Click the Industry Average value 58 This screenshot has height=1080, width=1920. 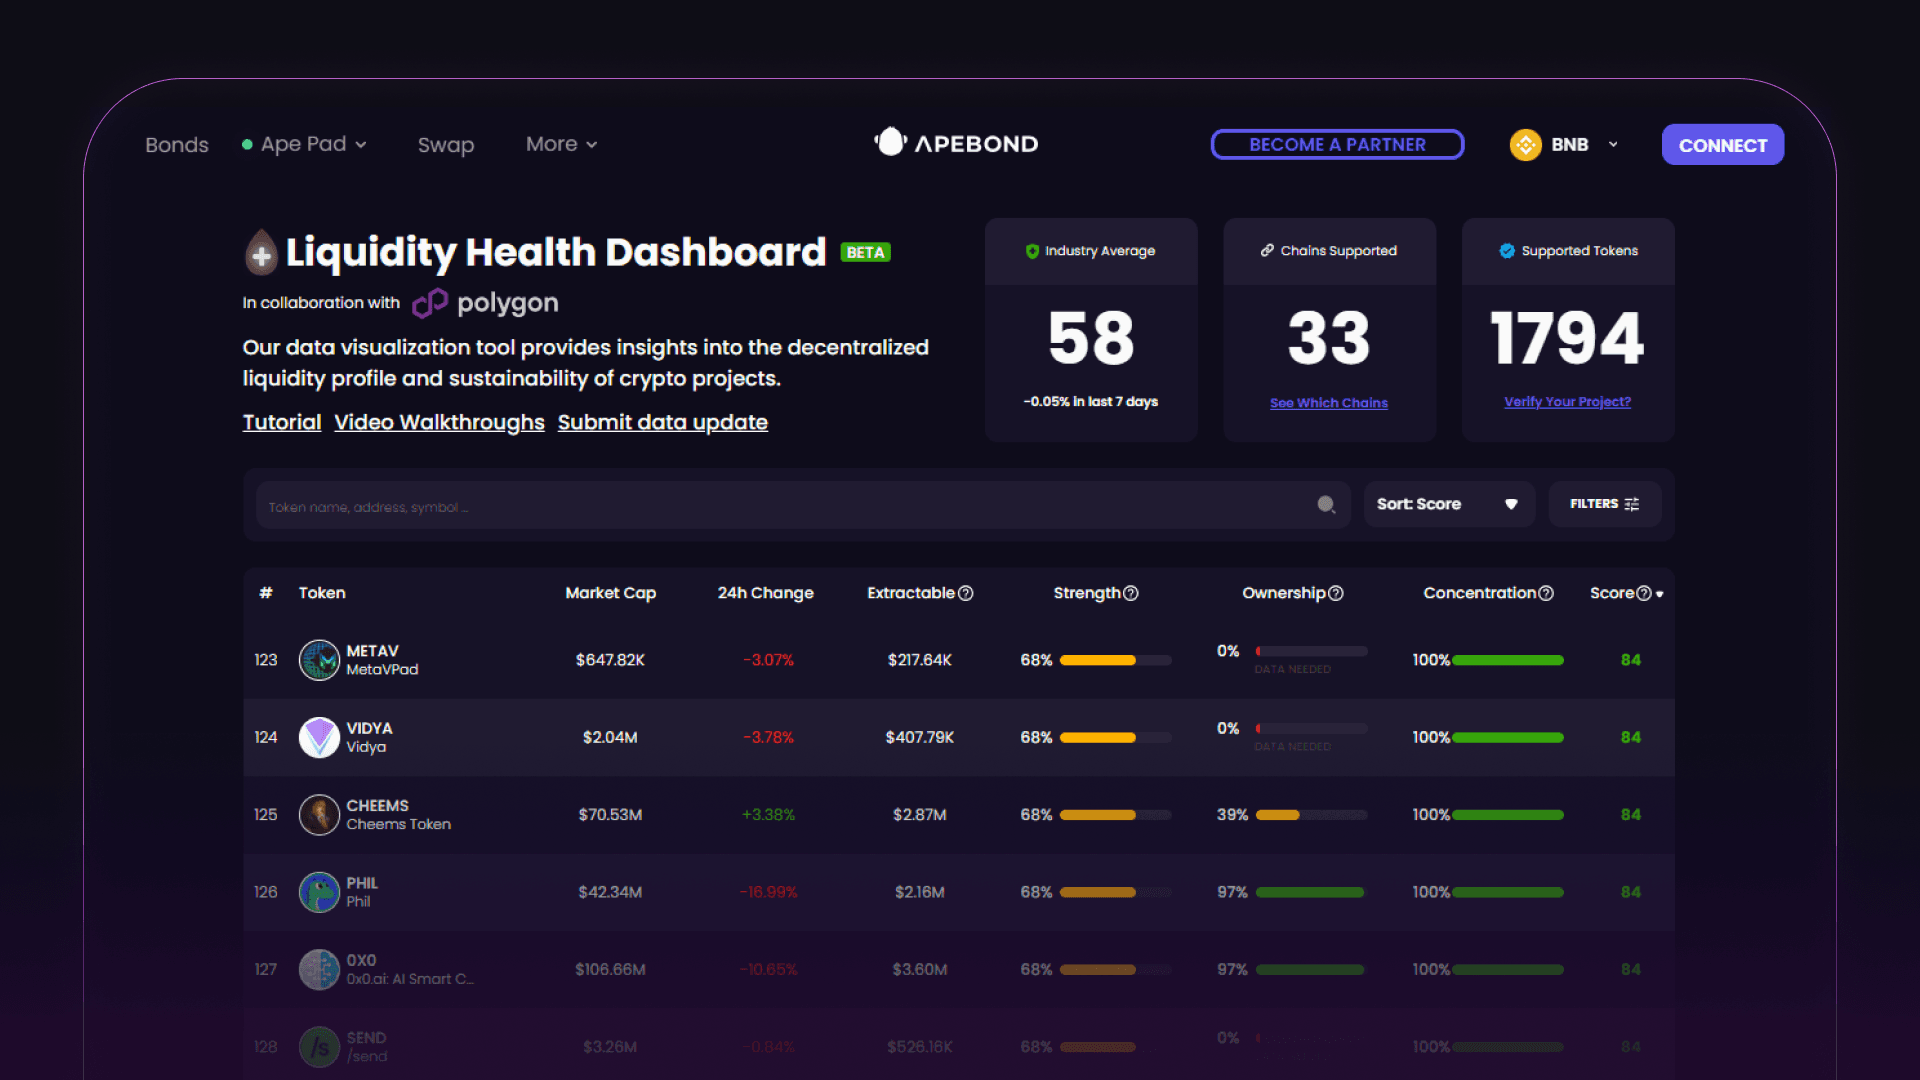click(x=1091, y=338)
